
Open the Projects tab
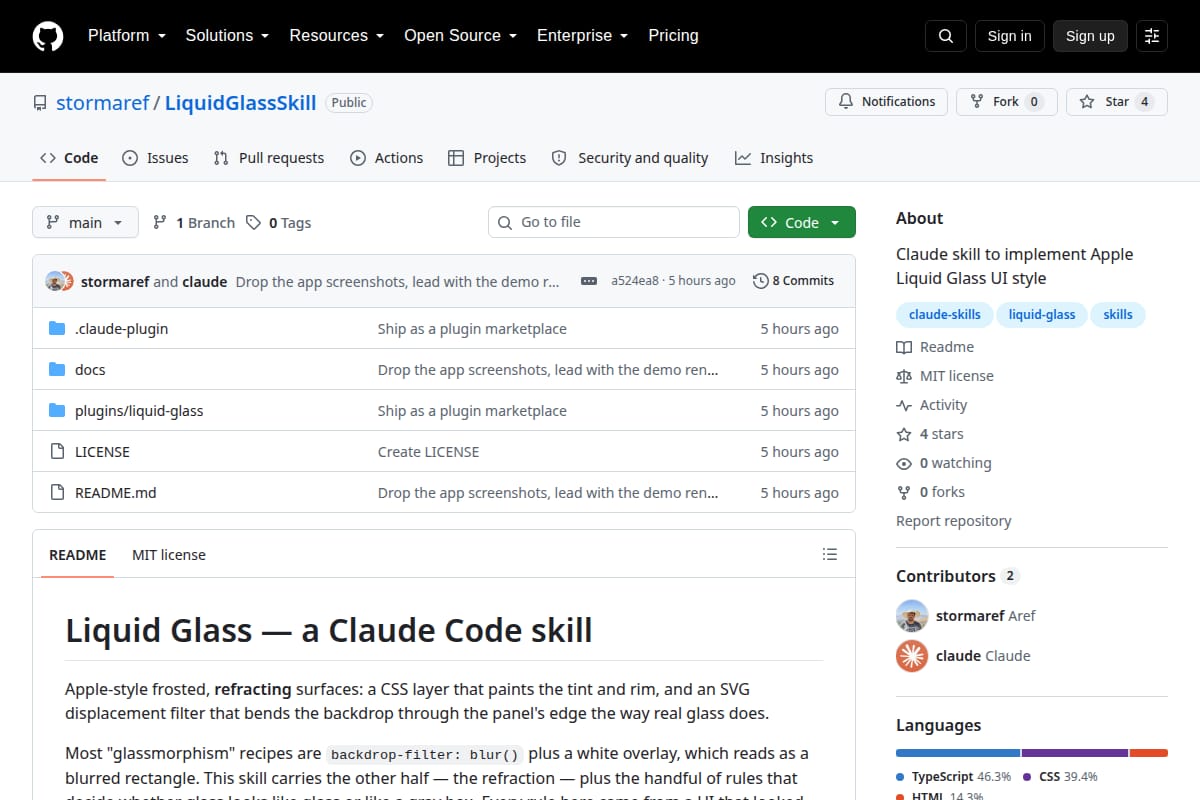pos(487,158)
